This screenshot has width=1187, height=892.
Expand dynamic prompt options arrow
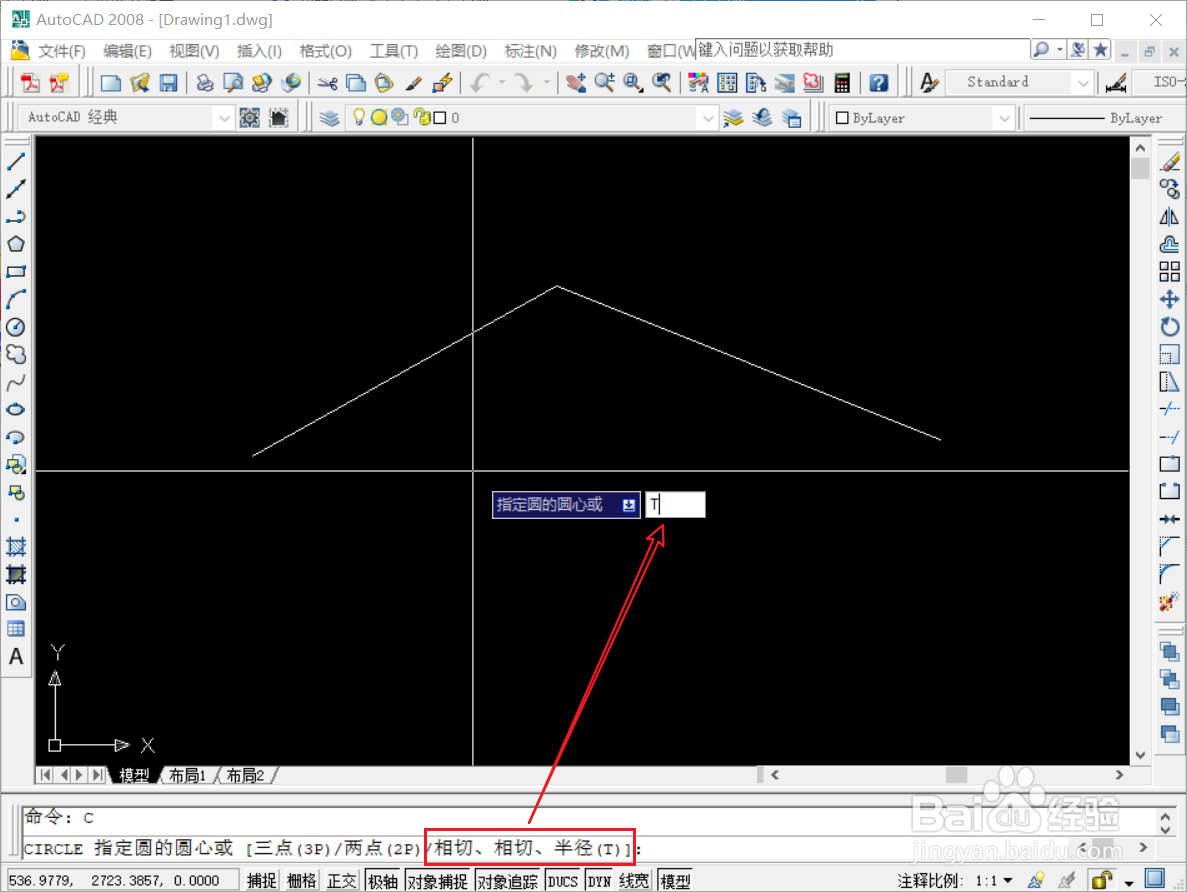pos(628,505)
